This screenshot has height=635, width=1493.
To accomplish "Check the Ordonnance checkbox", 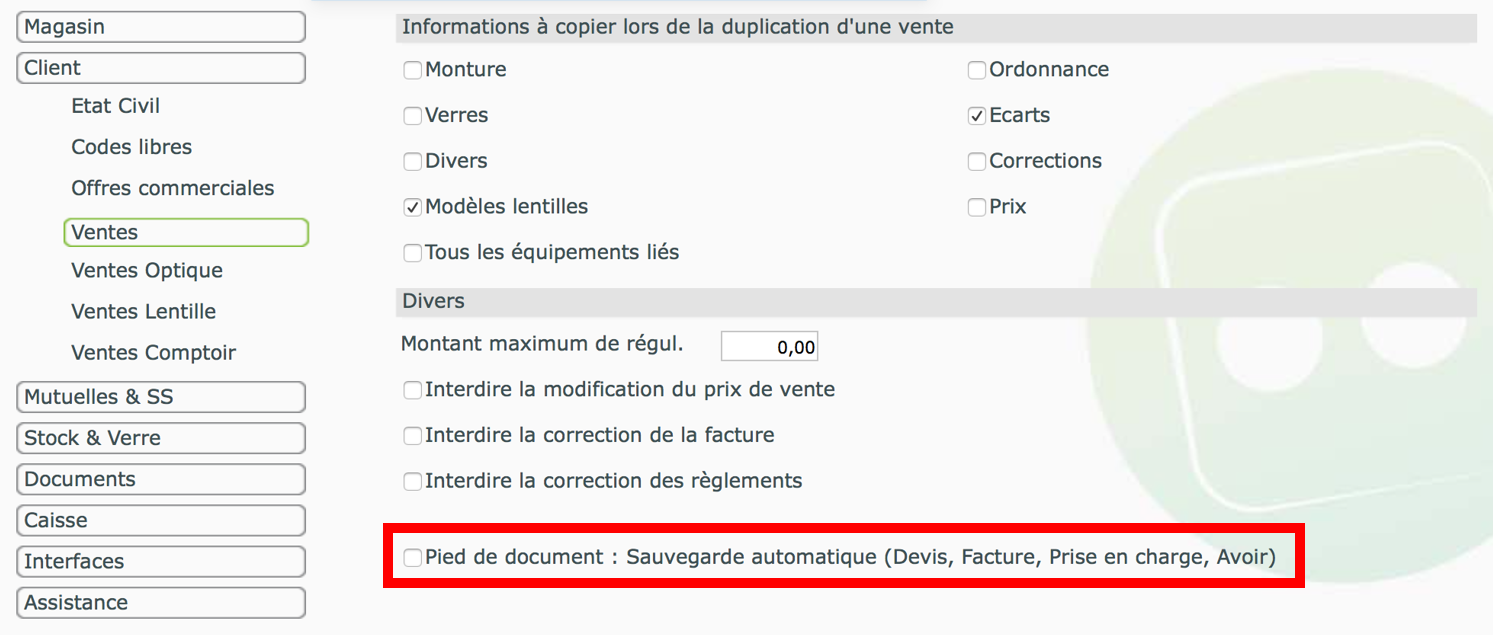I will point(977,70).
